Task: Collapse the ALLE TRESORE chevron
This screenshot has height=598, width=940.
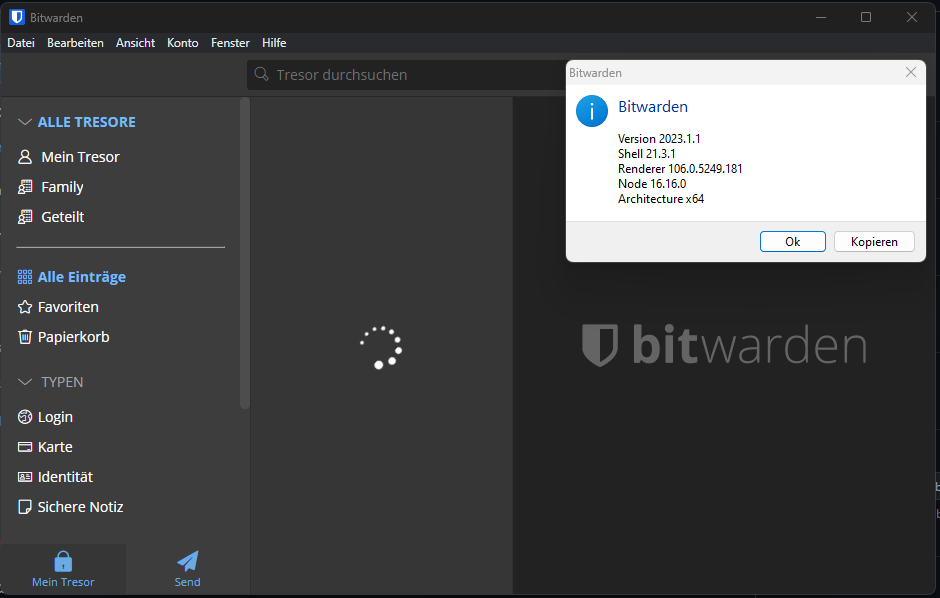Action: pyautogui.click(x=25, y=122)
